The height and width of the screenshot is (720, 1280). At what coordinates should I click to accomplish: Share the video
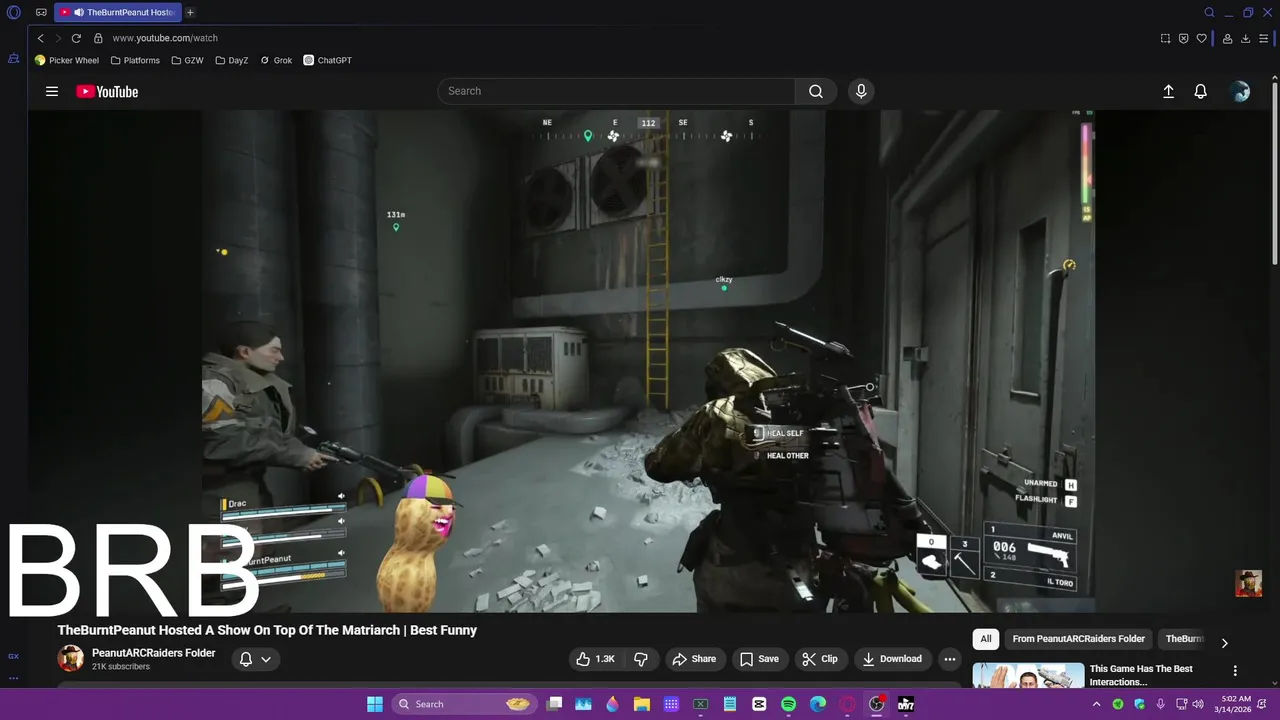click(x=694, y=659)
